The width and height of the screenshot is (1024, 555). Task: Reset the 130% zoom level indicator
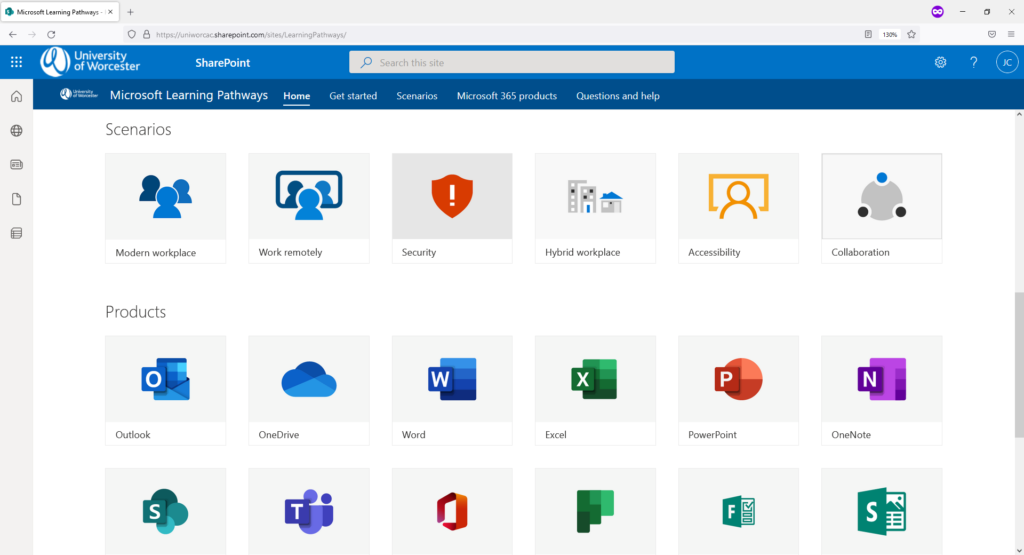(889, 35)
